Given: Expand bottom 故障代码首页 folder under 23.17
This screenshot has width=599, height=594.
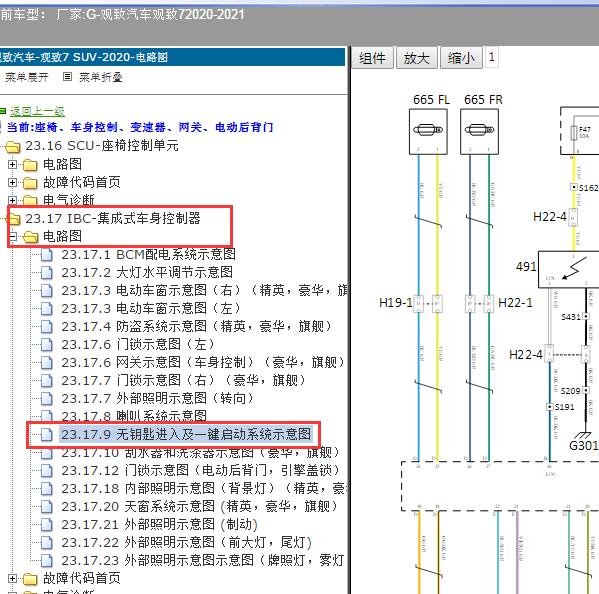Looking at the screenshot, I should 13,579.
